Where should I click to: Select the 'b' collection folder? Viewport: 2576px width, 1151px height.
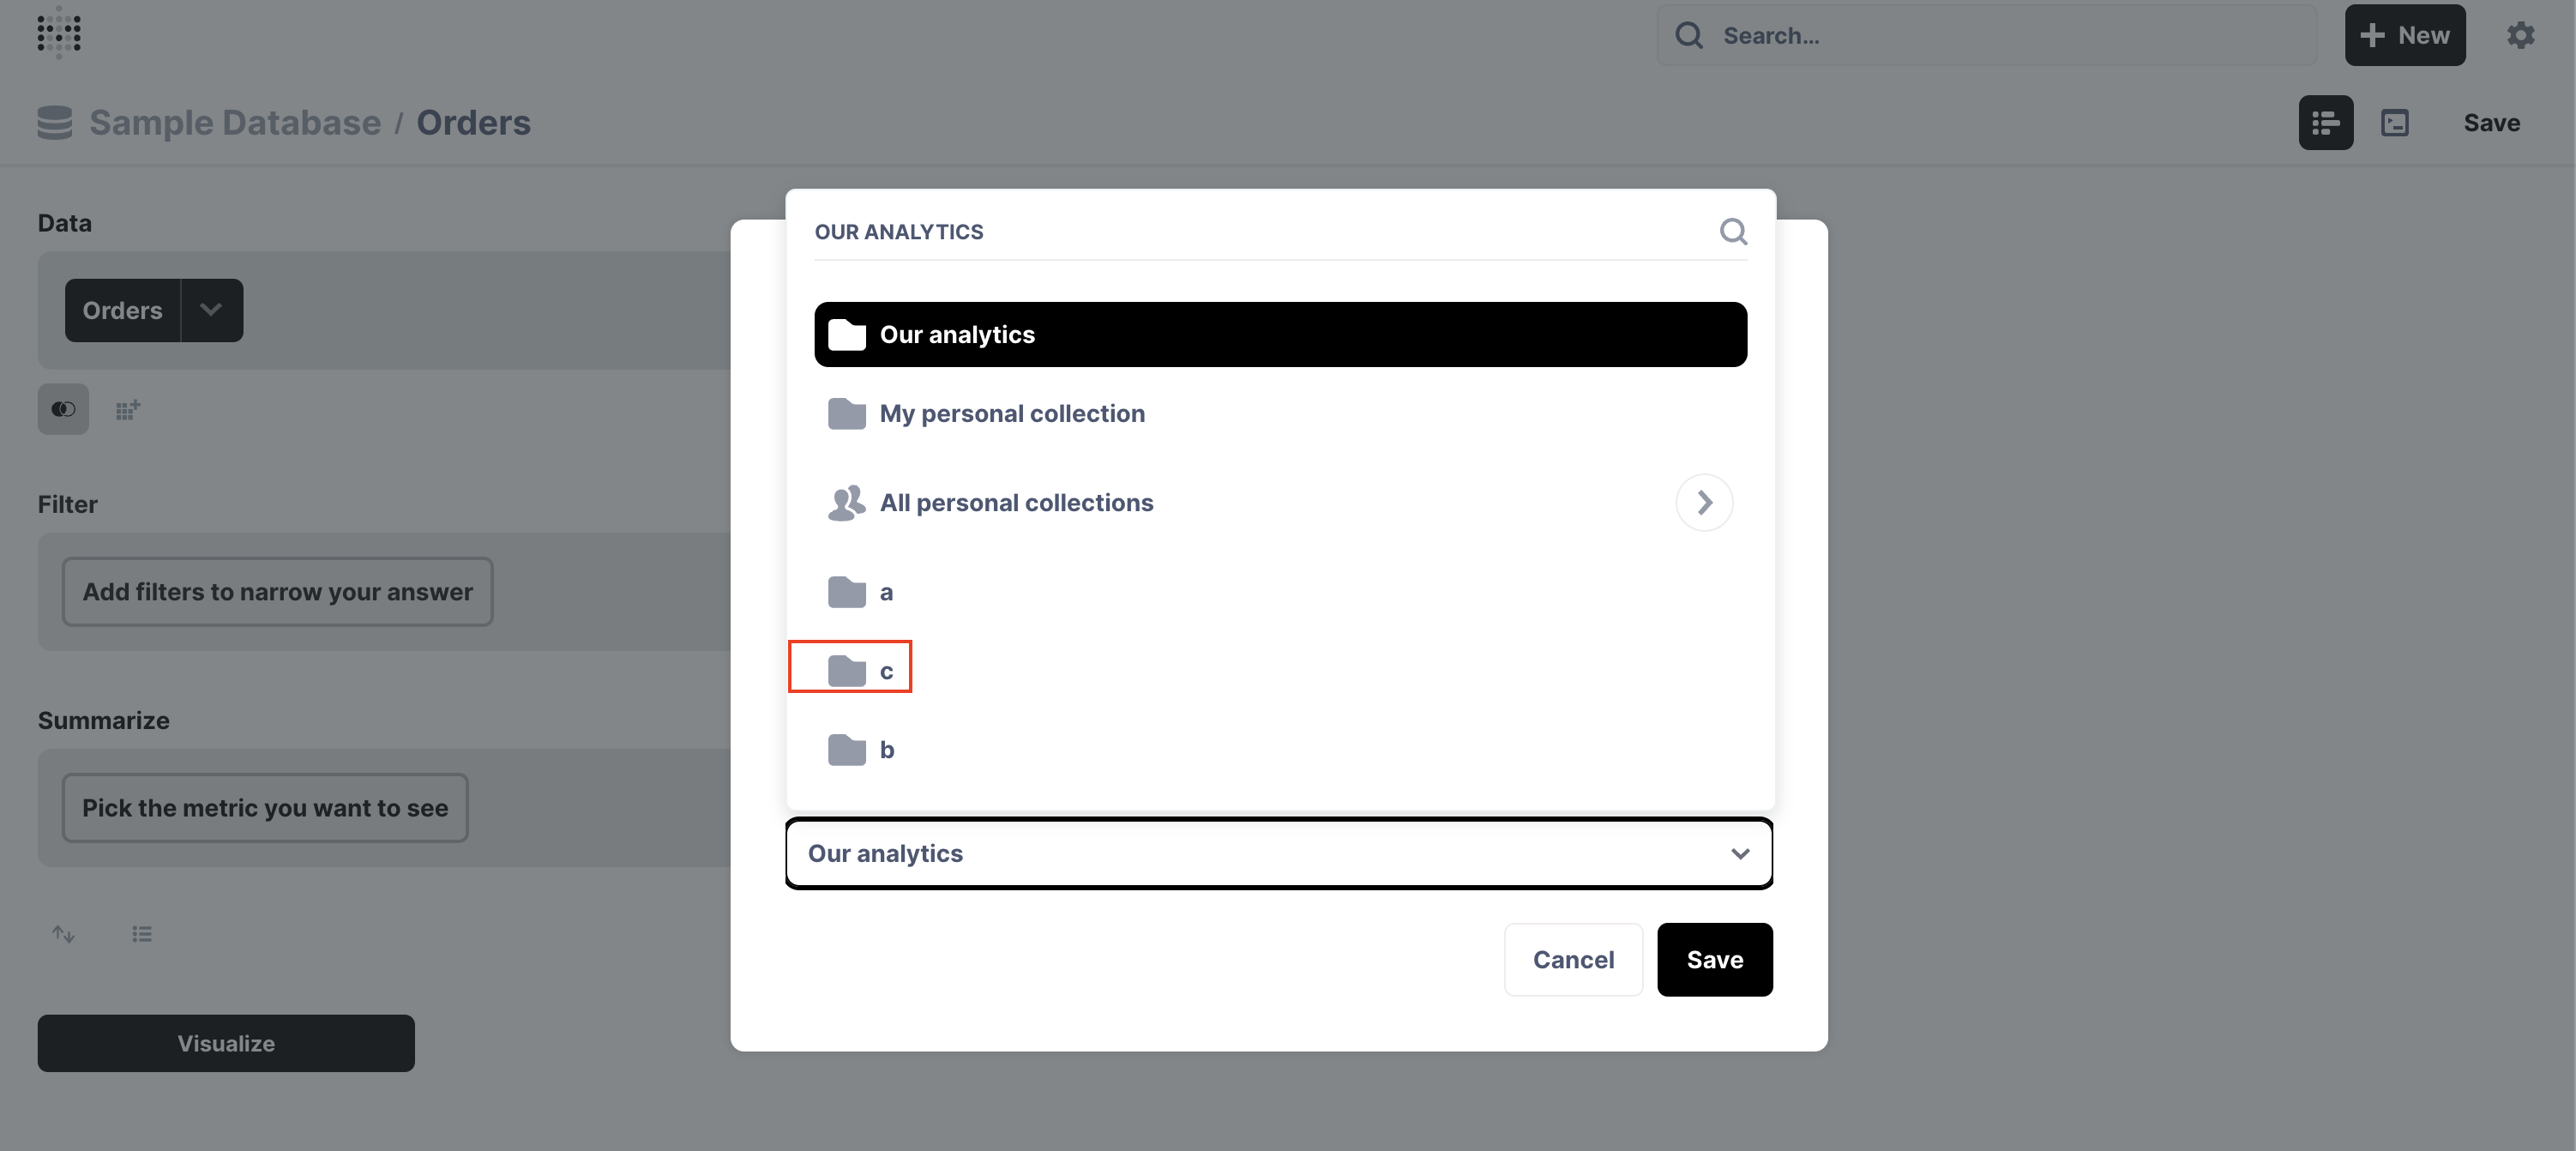885,749
